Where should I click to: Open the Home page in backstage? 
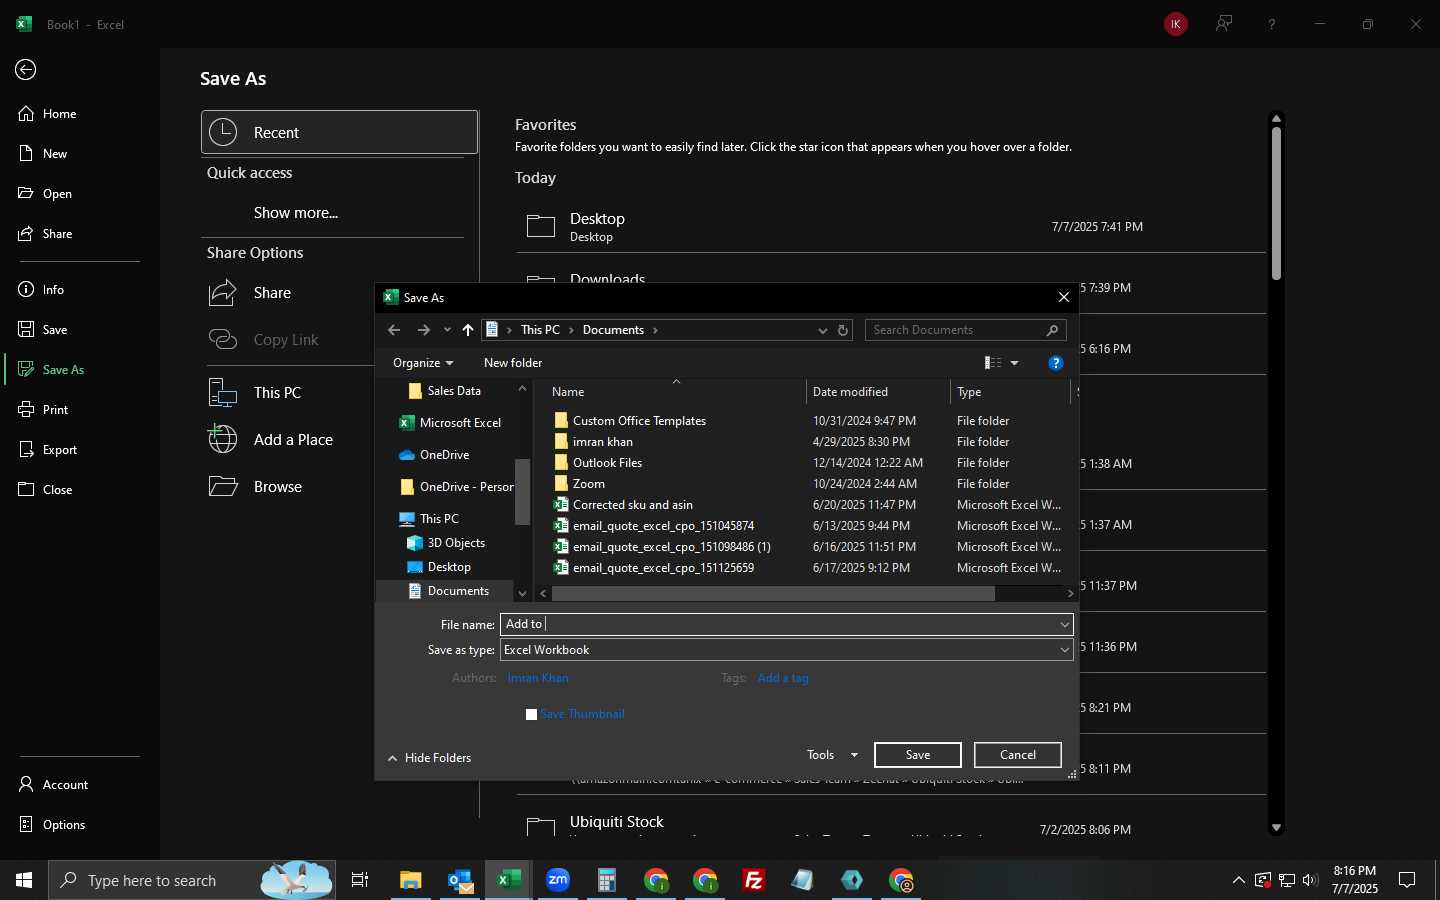(59, 114)
